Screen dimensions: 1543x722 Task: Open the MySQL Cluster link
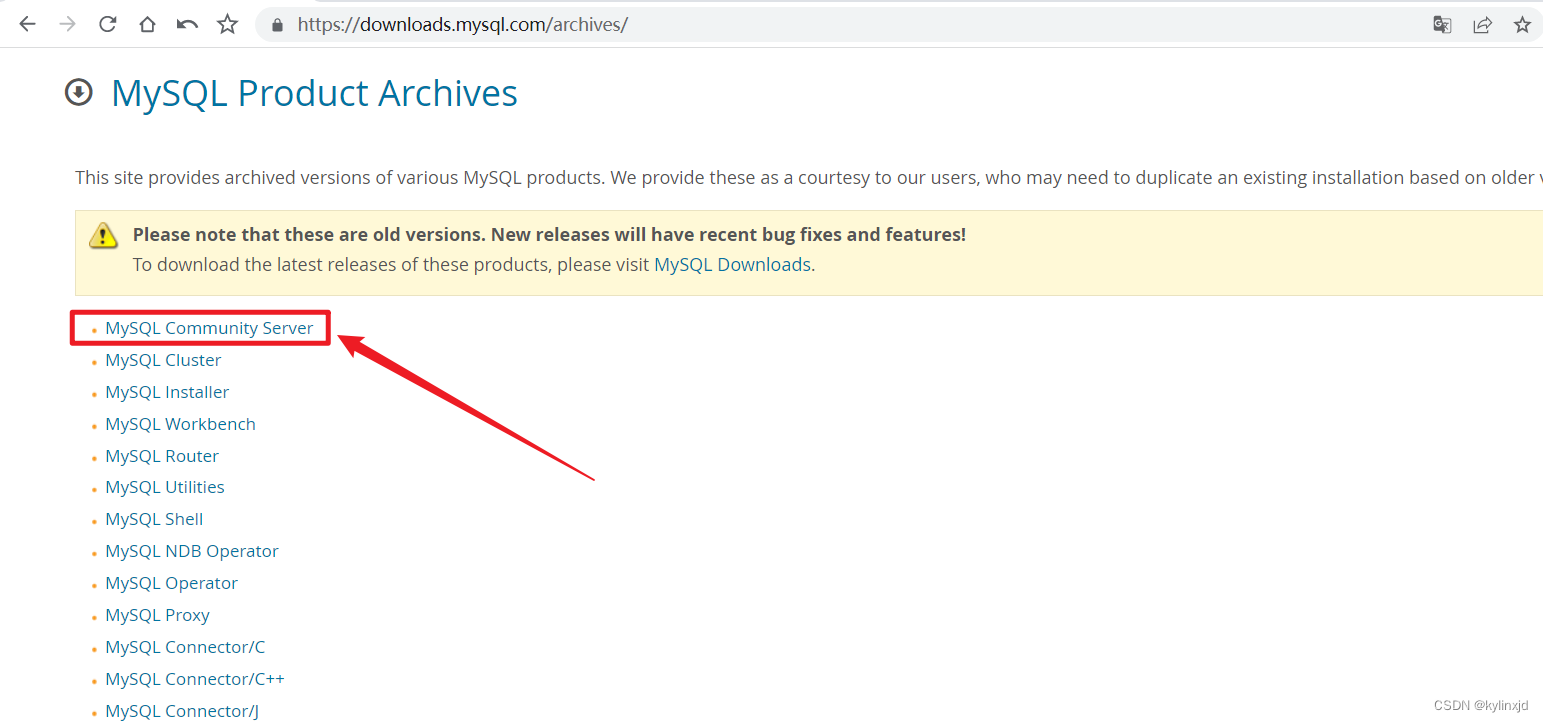163,360
